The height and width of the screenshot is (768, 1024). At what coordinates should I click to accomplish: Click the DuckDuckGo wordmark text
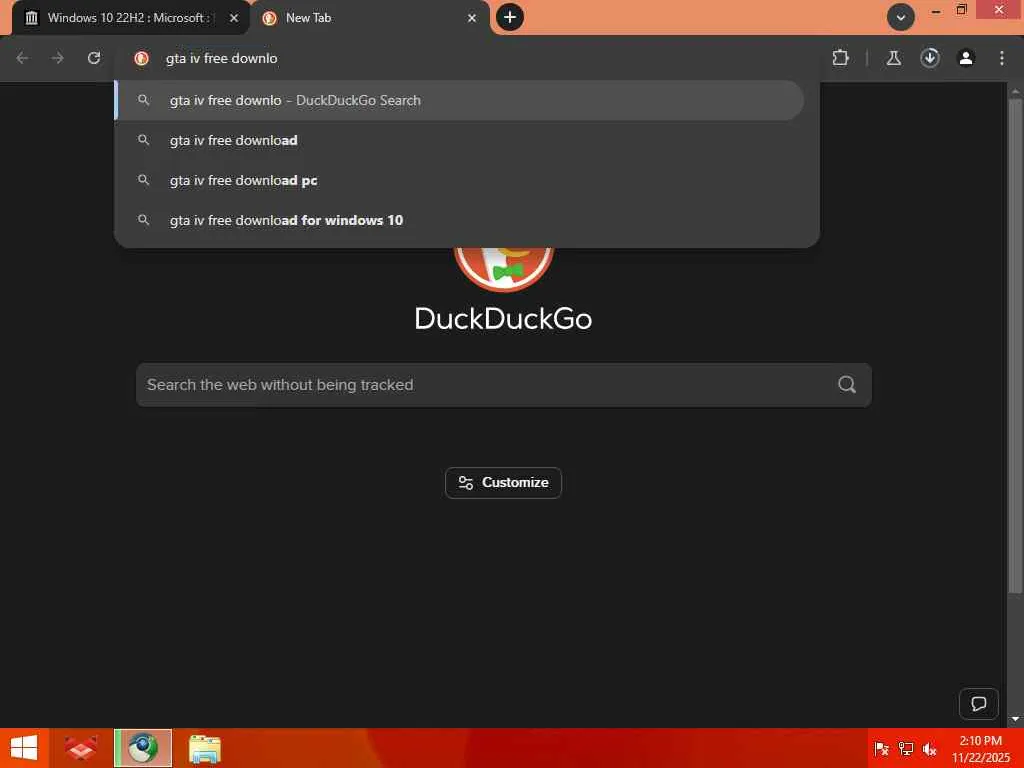pos(504,319)
